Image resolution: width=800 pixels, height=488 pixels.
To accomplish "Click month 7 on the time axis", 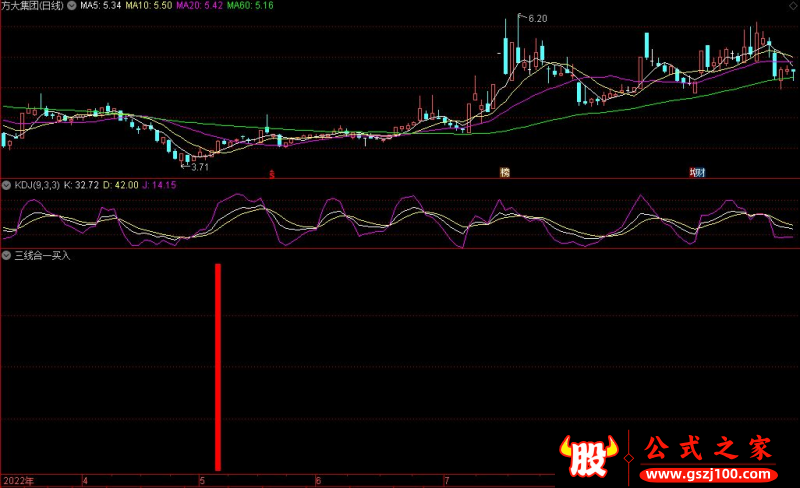I will click(446, 481).
